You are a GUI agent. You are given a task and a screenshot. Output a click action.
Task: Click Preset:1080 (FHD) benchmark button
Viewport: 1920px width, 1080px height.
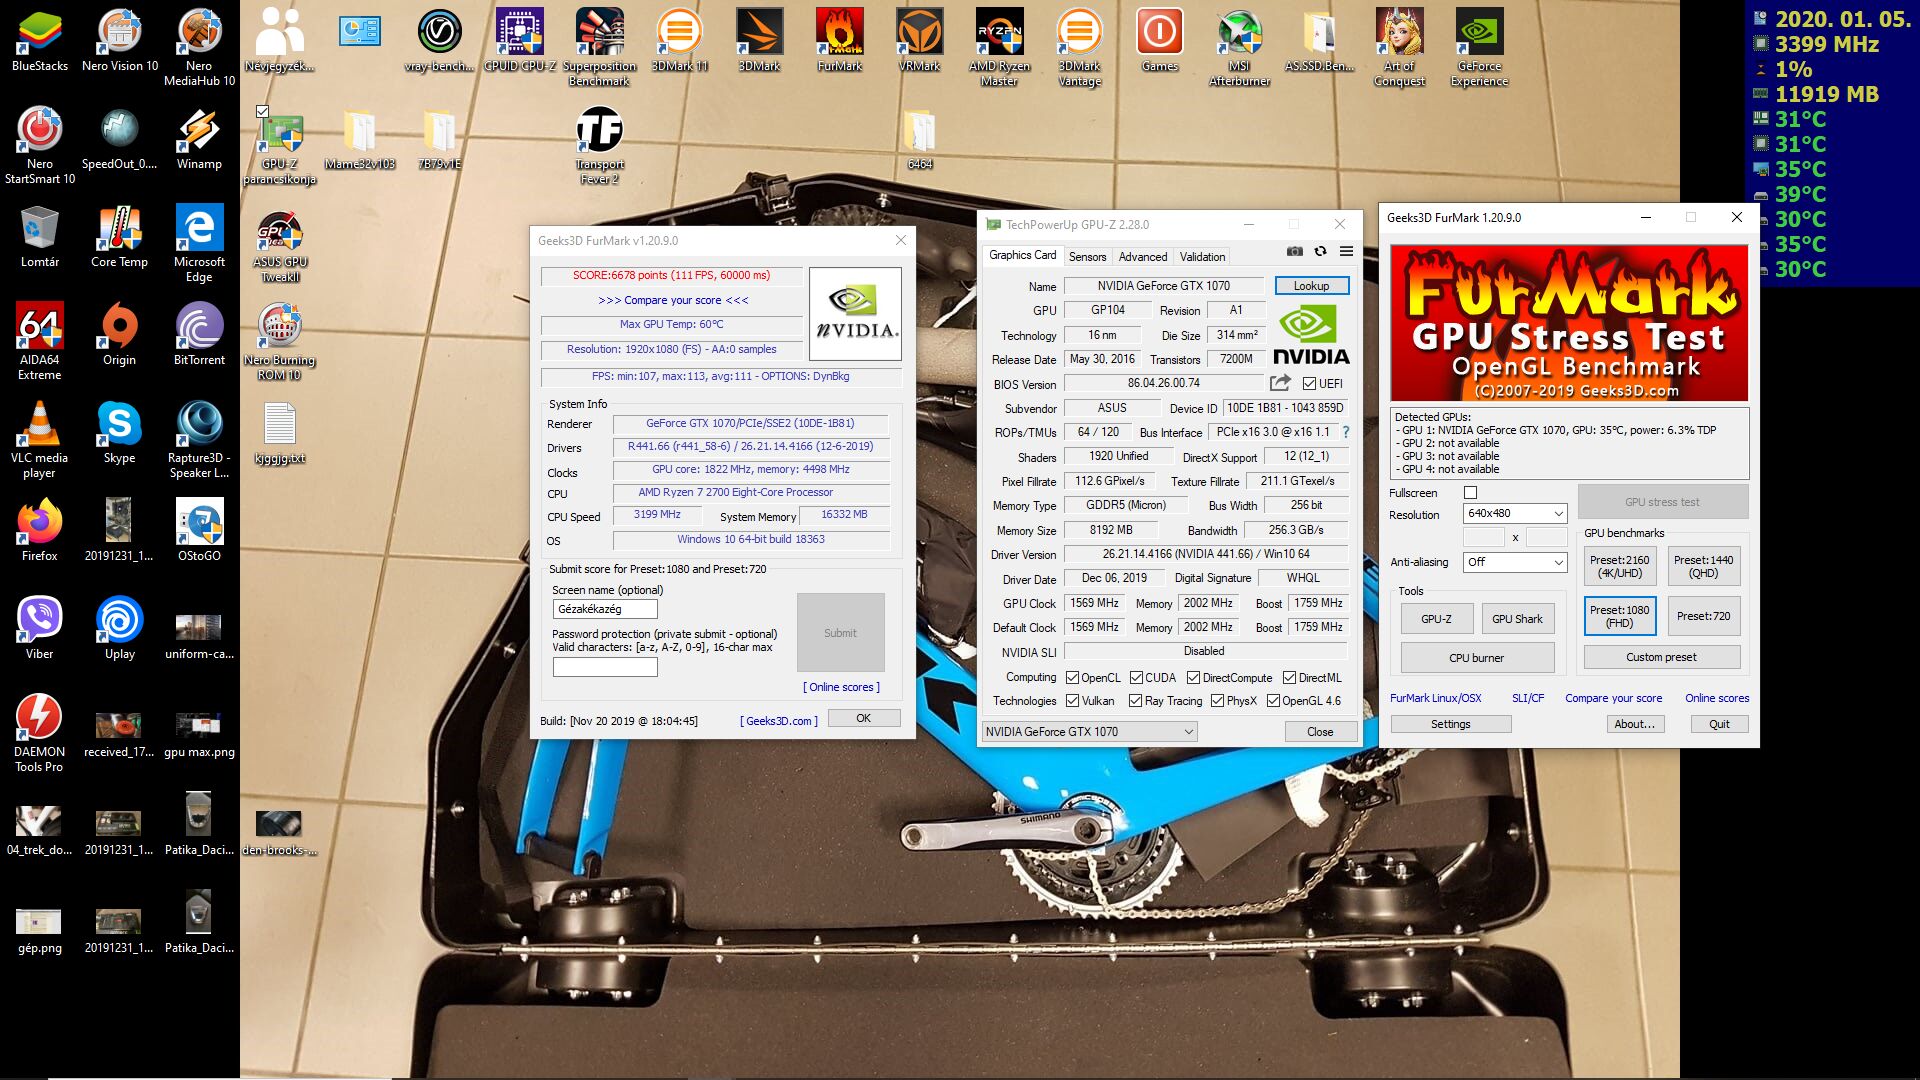(1619, 616)
